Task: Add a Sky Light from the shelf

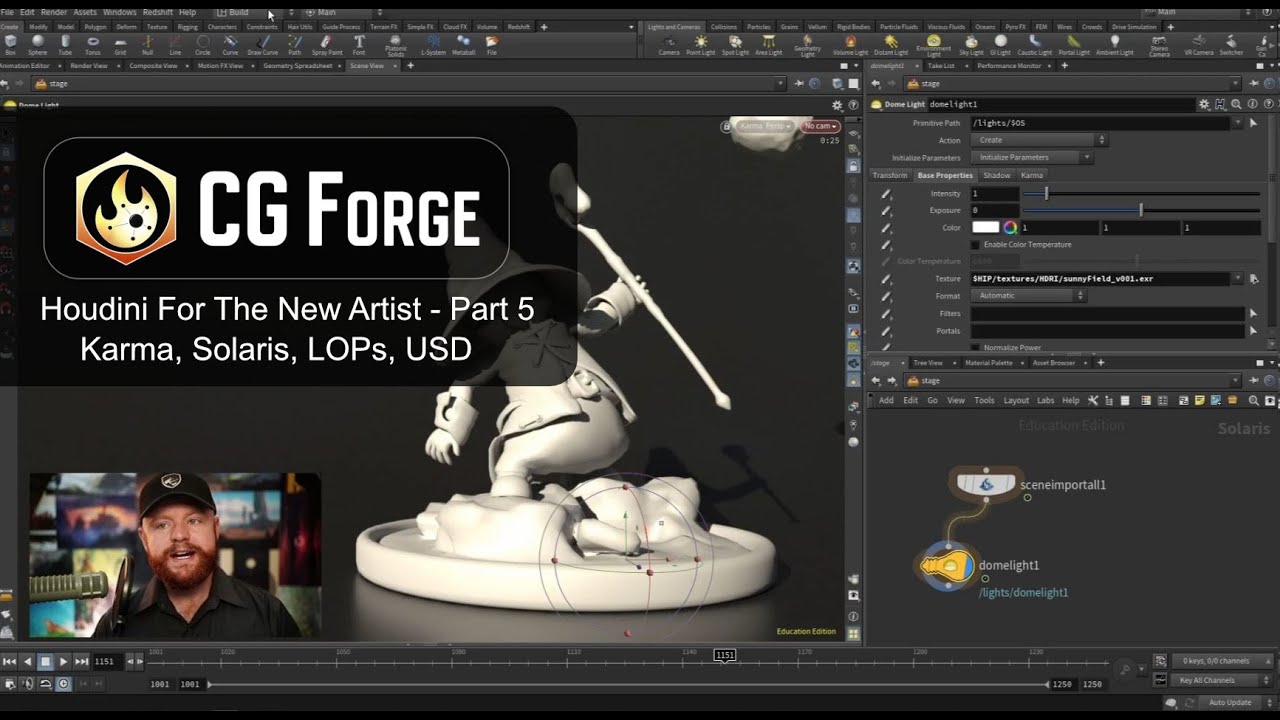Action: tap(971, 44)
